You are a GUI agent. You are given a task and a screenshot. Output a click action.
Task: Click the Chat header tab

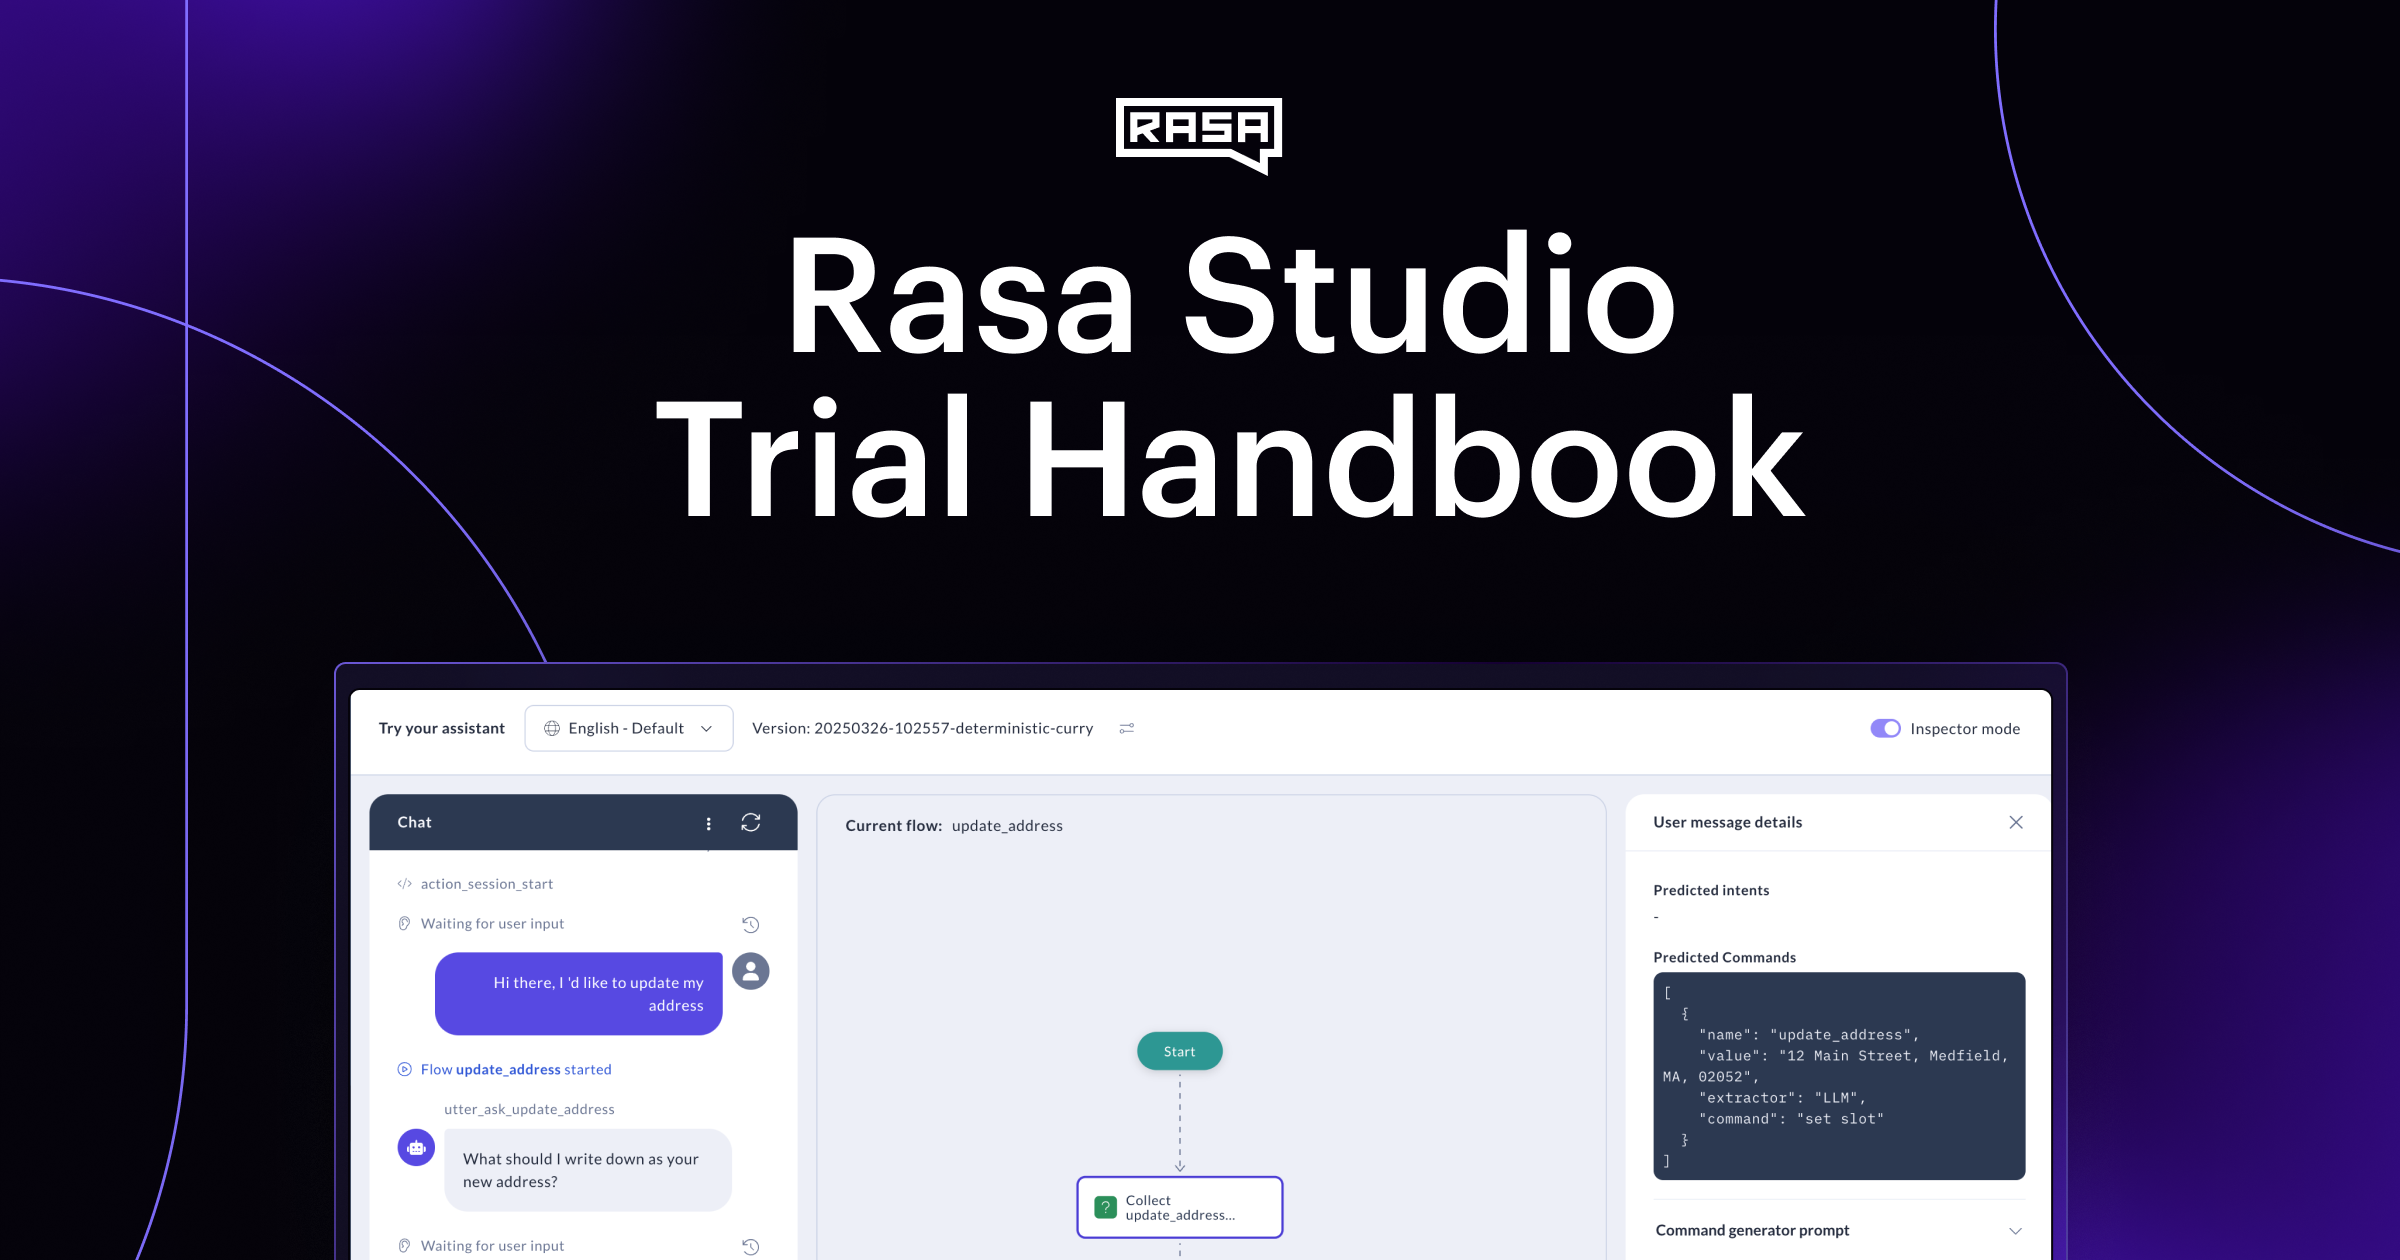(414, 822)
